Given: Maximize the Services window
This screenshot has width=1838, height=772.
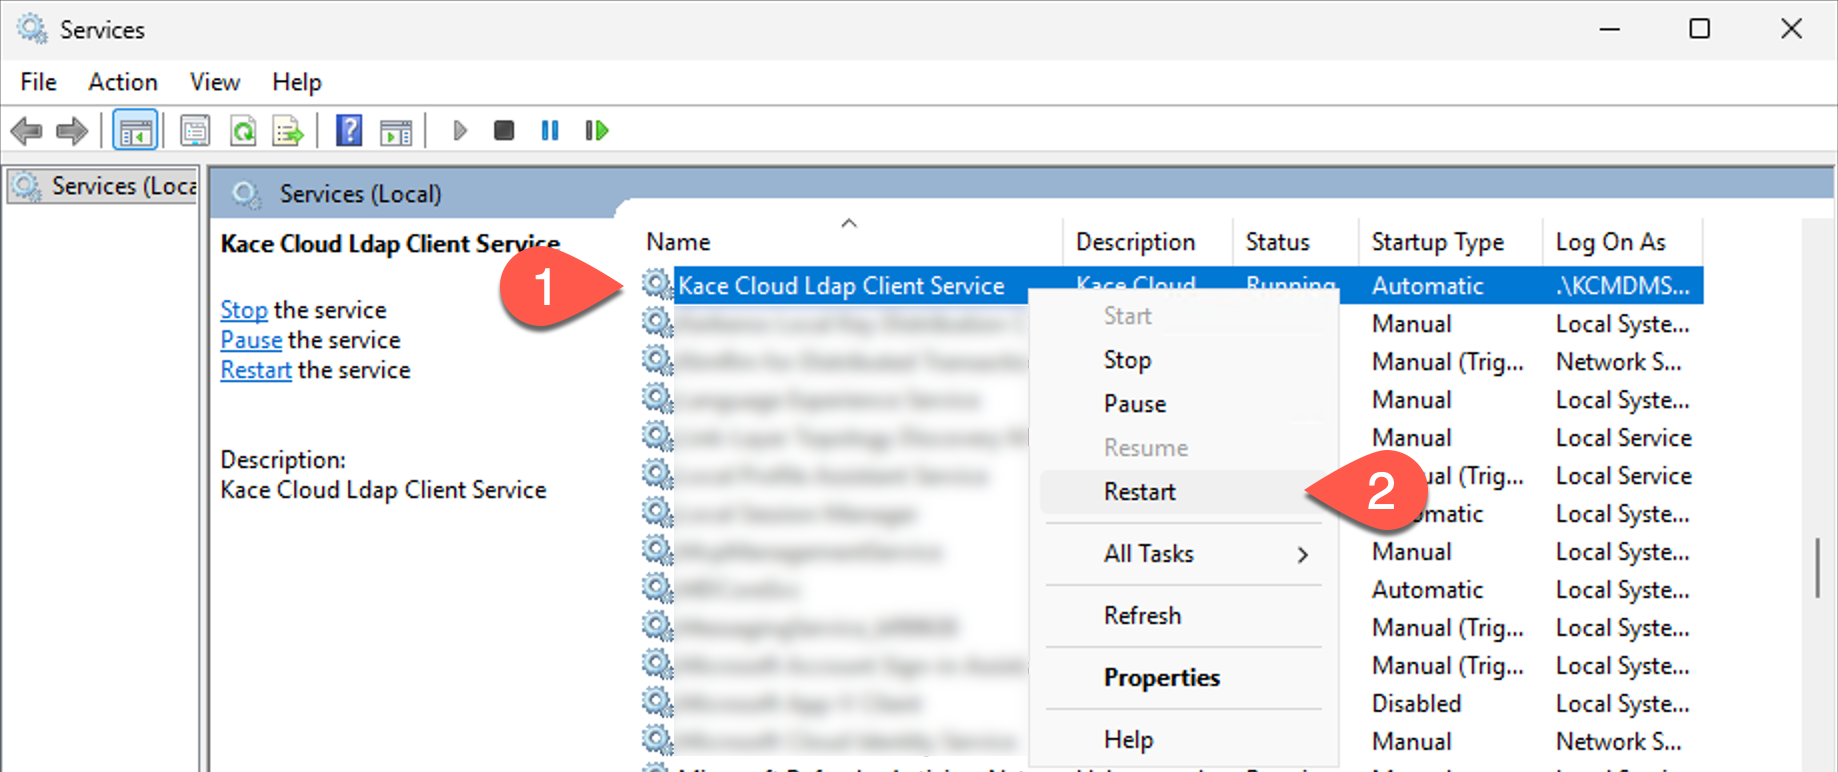Looking at the screenshot, I should (1699, 29).
